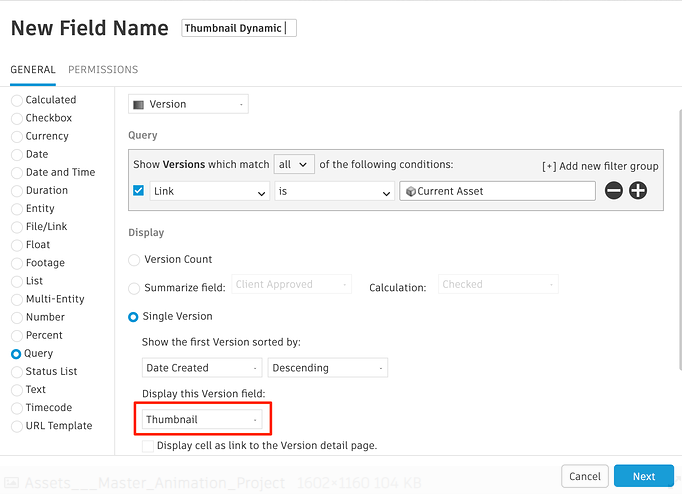Screen dimensions: 682x494
Task: Select the File/Link field type
Action: pos(17,227)
